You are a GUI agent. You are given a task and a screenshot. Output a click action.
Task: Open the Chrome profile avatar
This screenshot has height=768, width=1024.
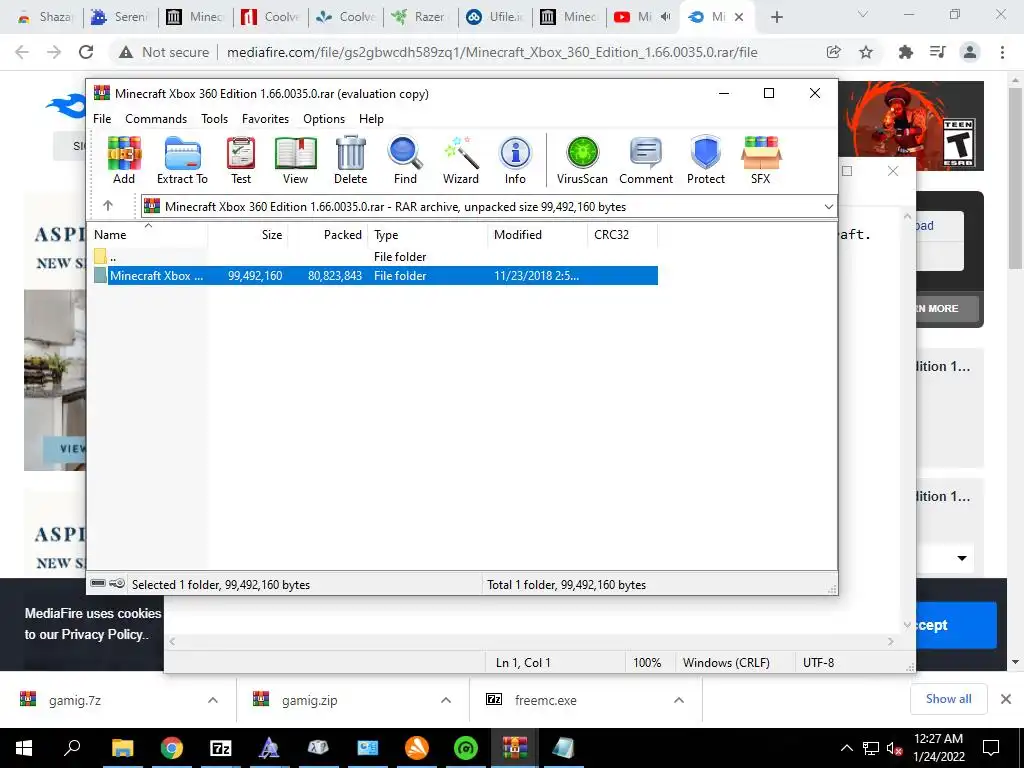click(970, 52)
